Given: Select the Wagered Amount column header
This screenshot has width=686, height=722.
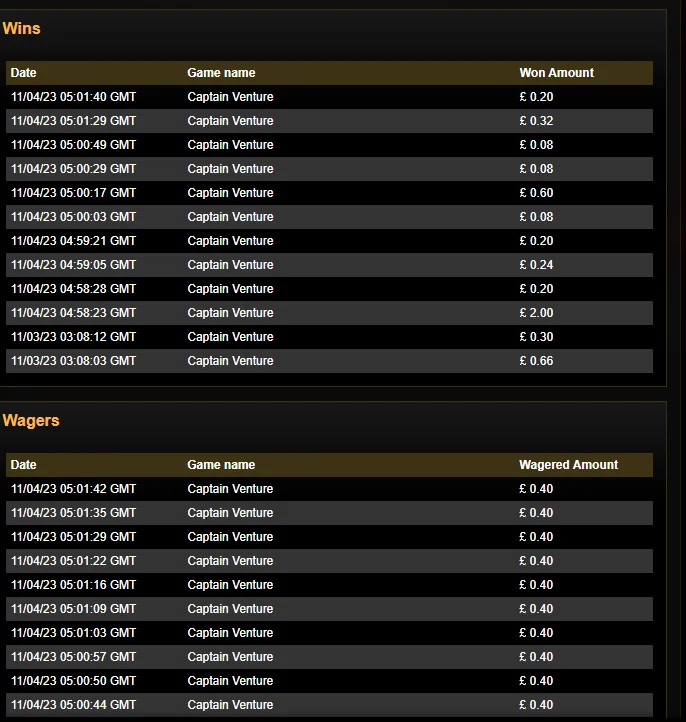Looking at the screenshot, I should pos(569,465).
